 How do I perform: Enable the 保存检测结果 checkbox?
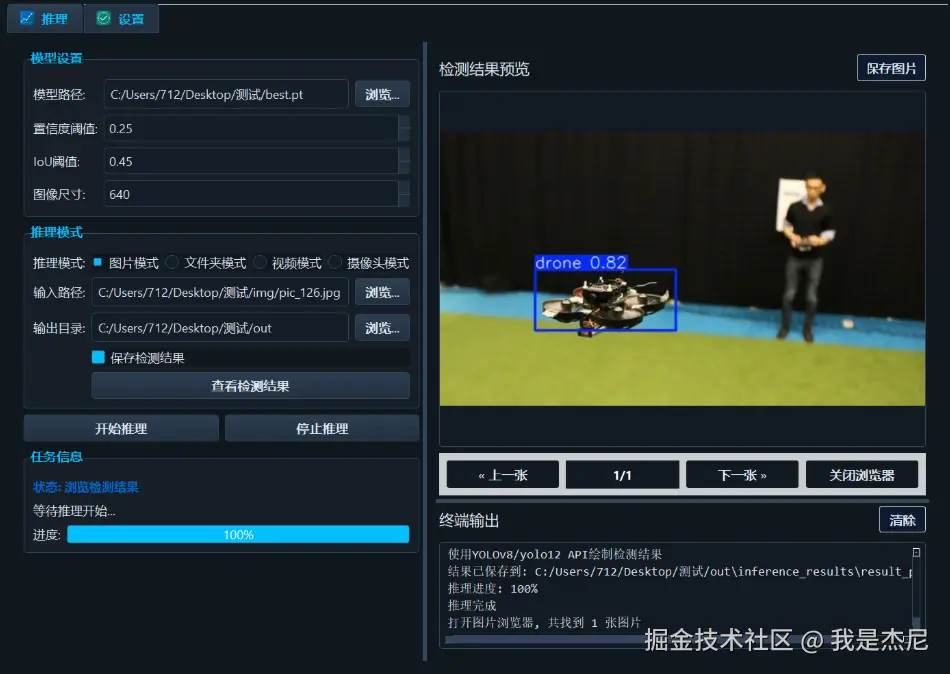pyautogui.click(x=100, y=355)
